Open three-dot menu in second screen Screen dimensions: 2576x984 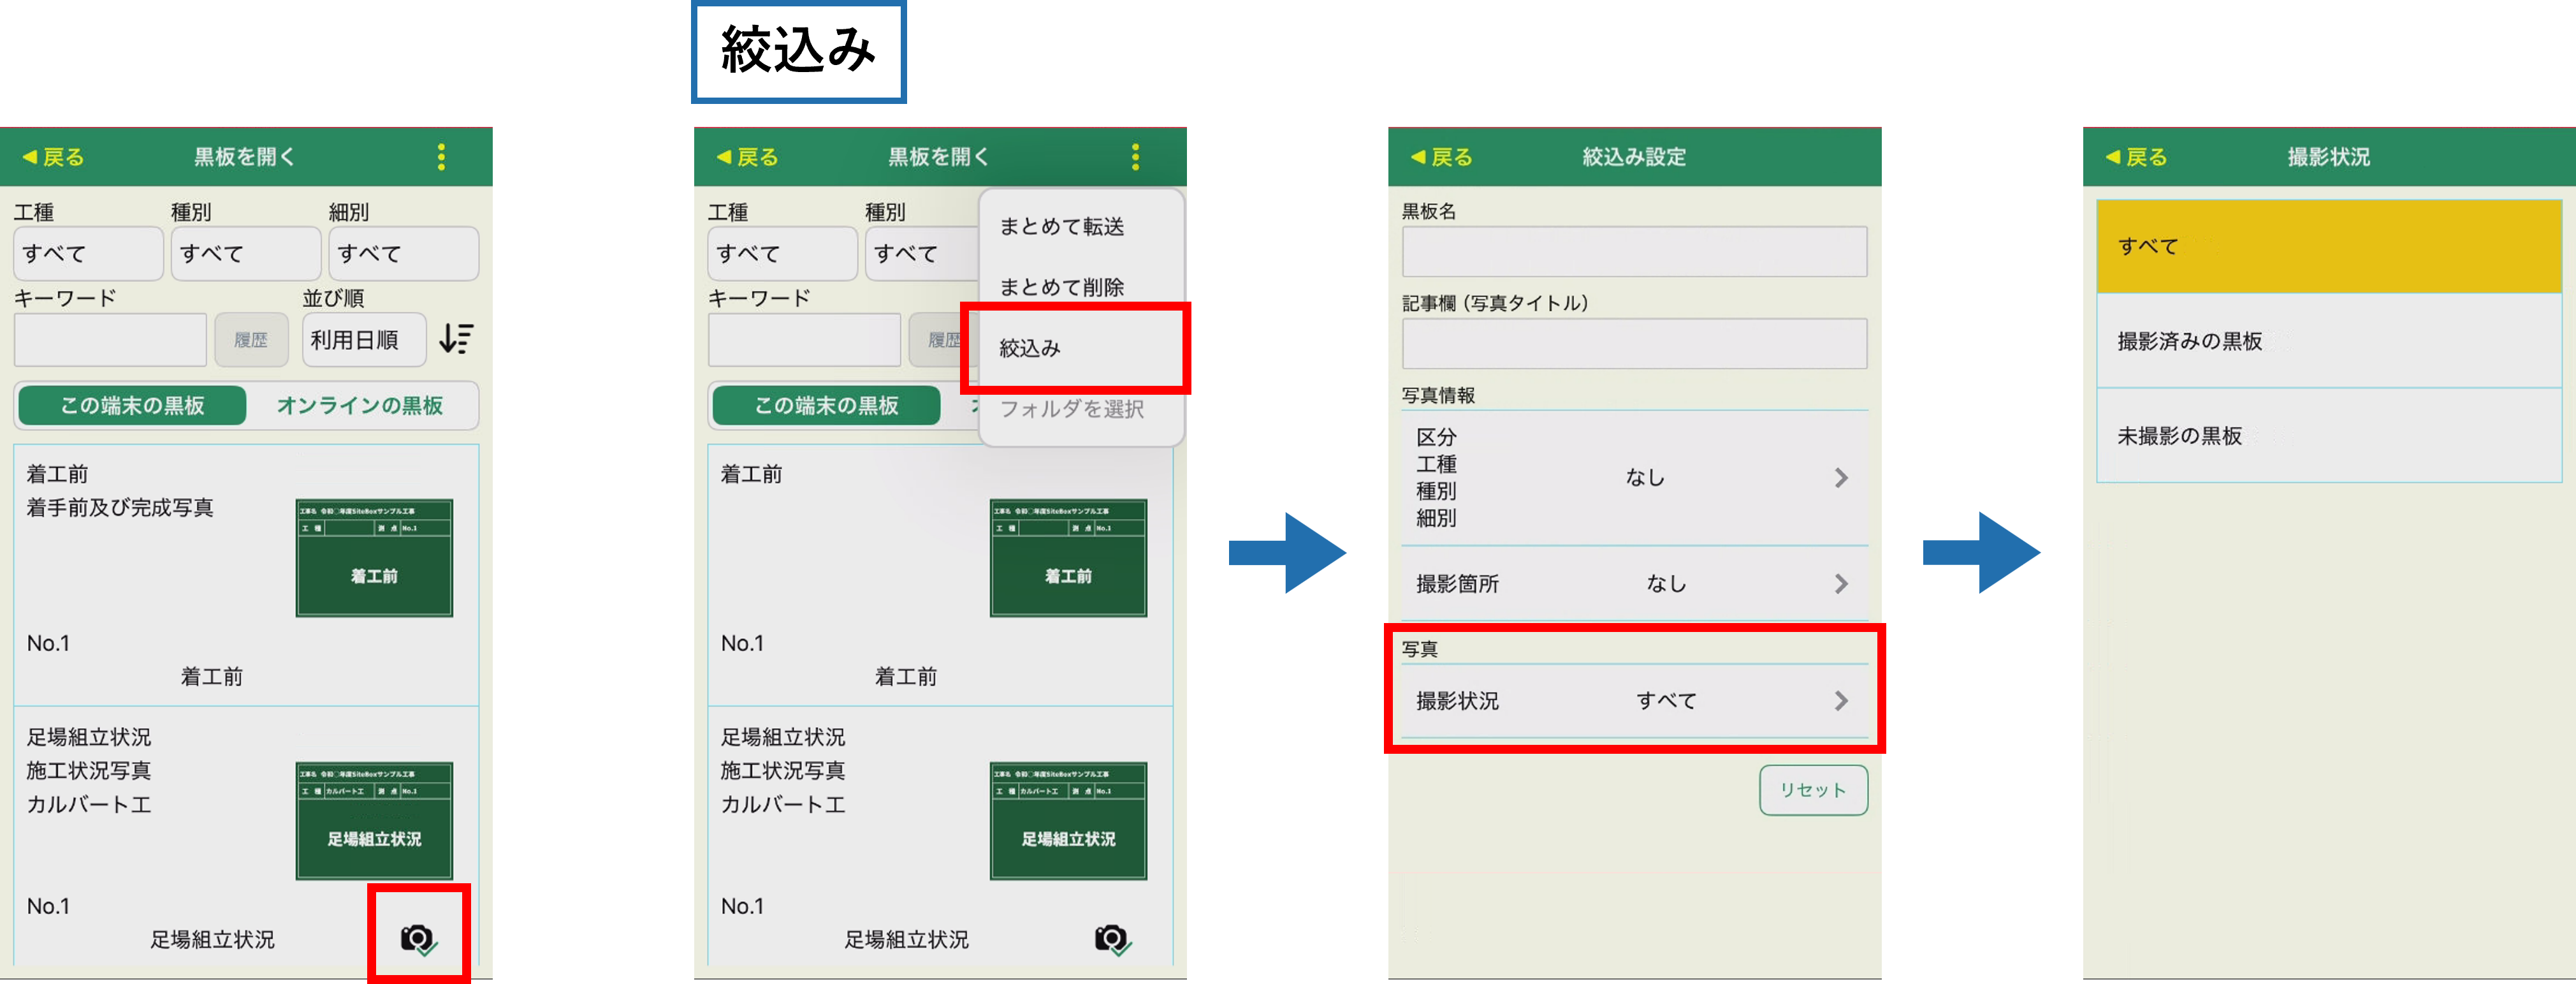1135,157
